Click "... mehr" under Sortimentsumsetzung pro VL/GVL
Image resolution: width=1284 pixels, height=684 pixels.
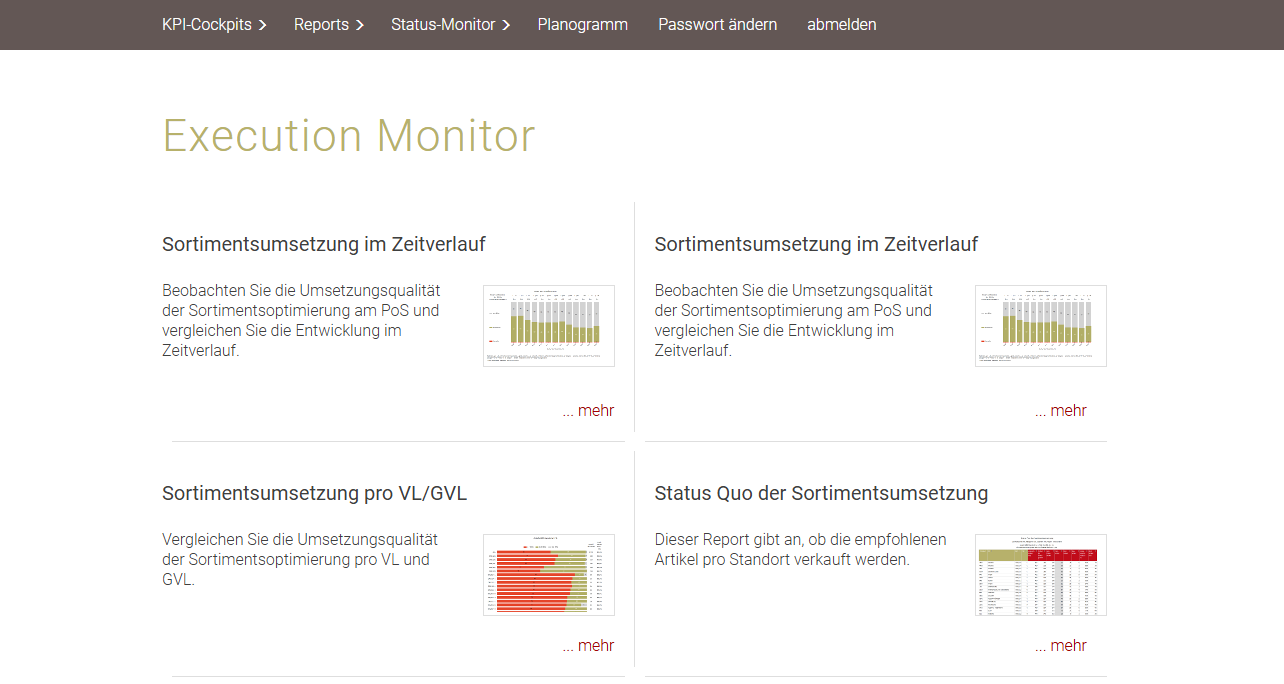(x=588, y=646)
